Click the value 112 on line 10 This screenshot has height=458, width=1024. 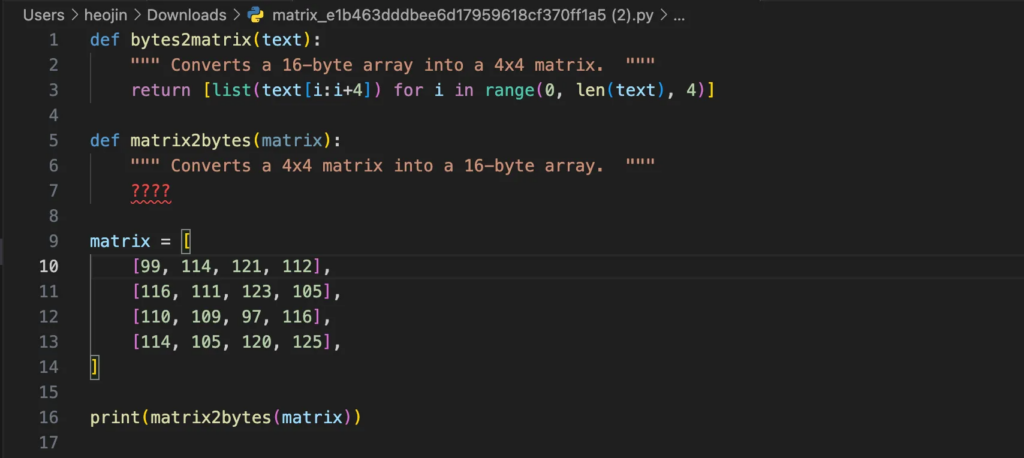click(x=297, y=266)
